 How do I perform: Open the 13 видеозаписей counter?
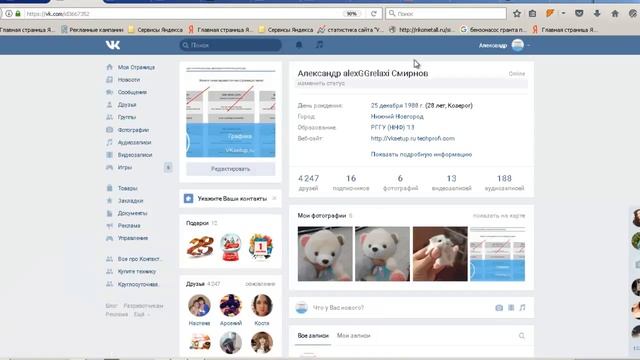pyautogui.click(x=451, y=182)
